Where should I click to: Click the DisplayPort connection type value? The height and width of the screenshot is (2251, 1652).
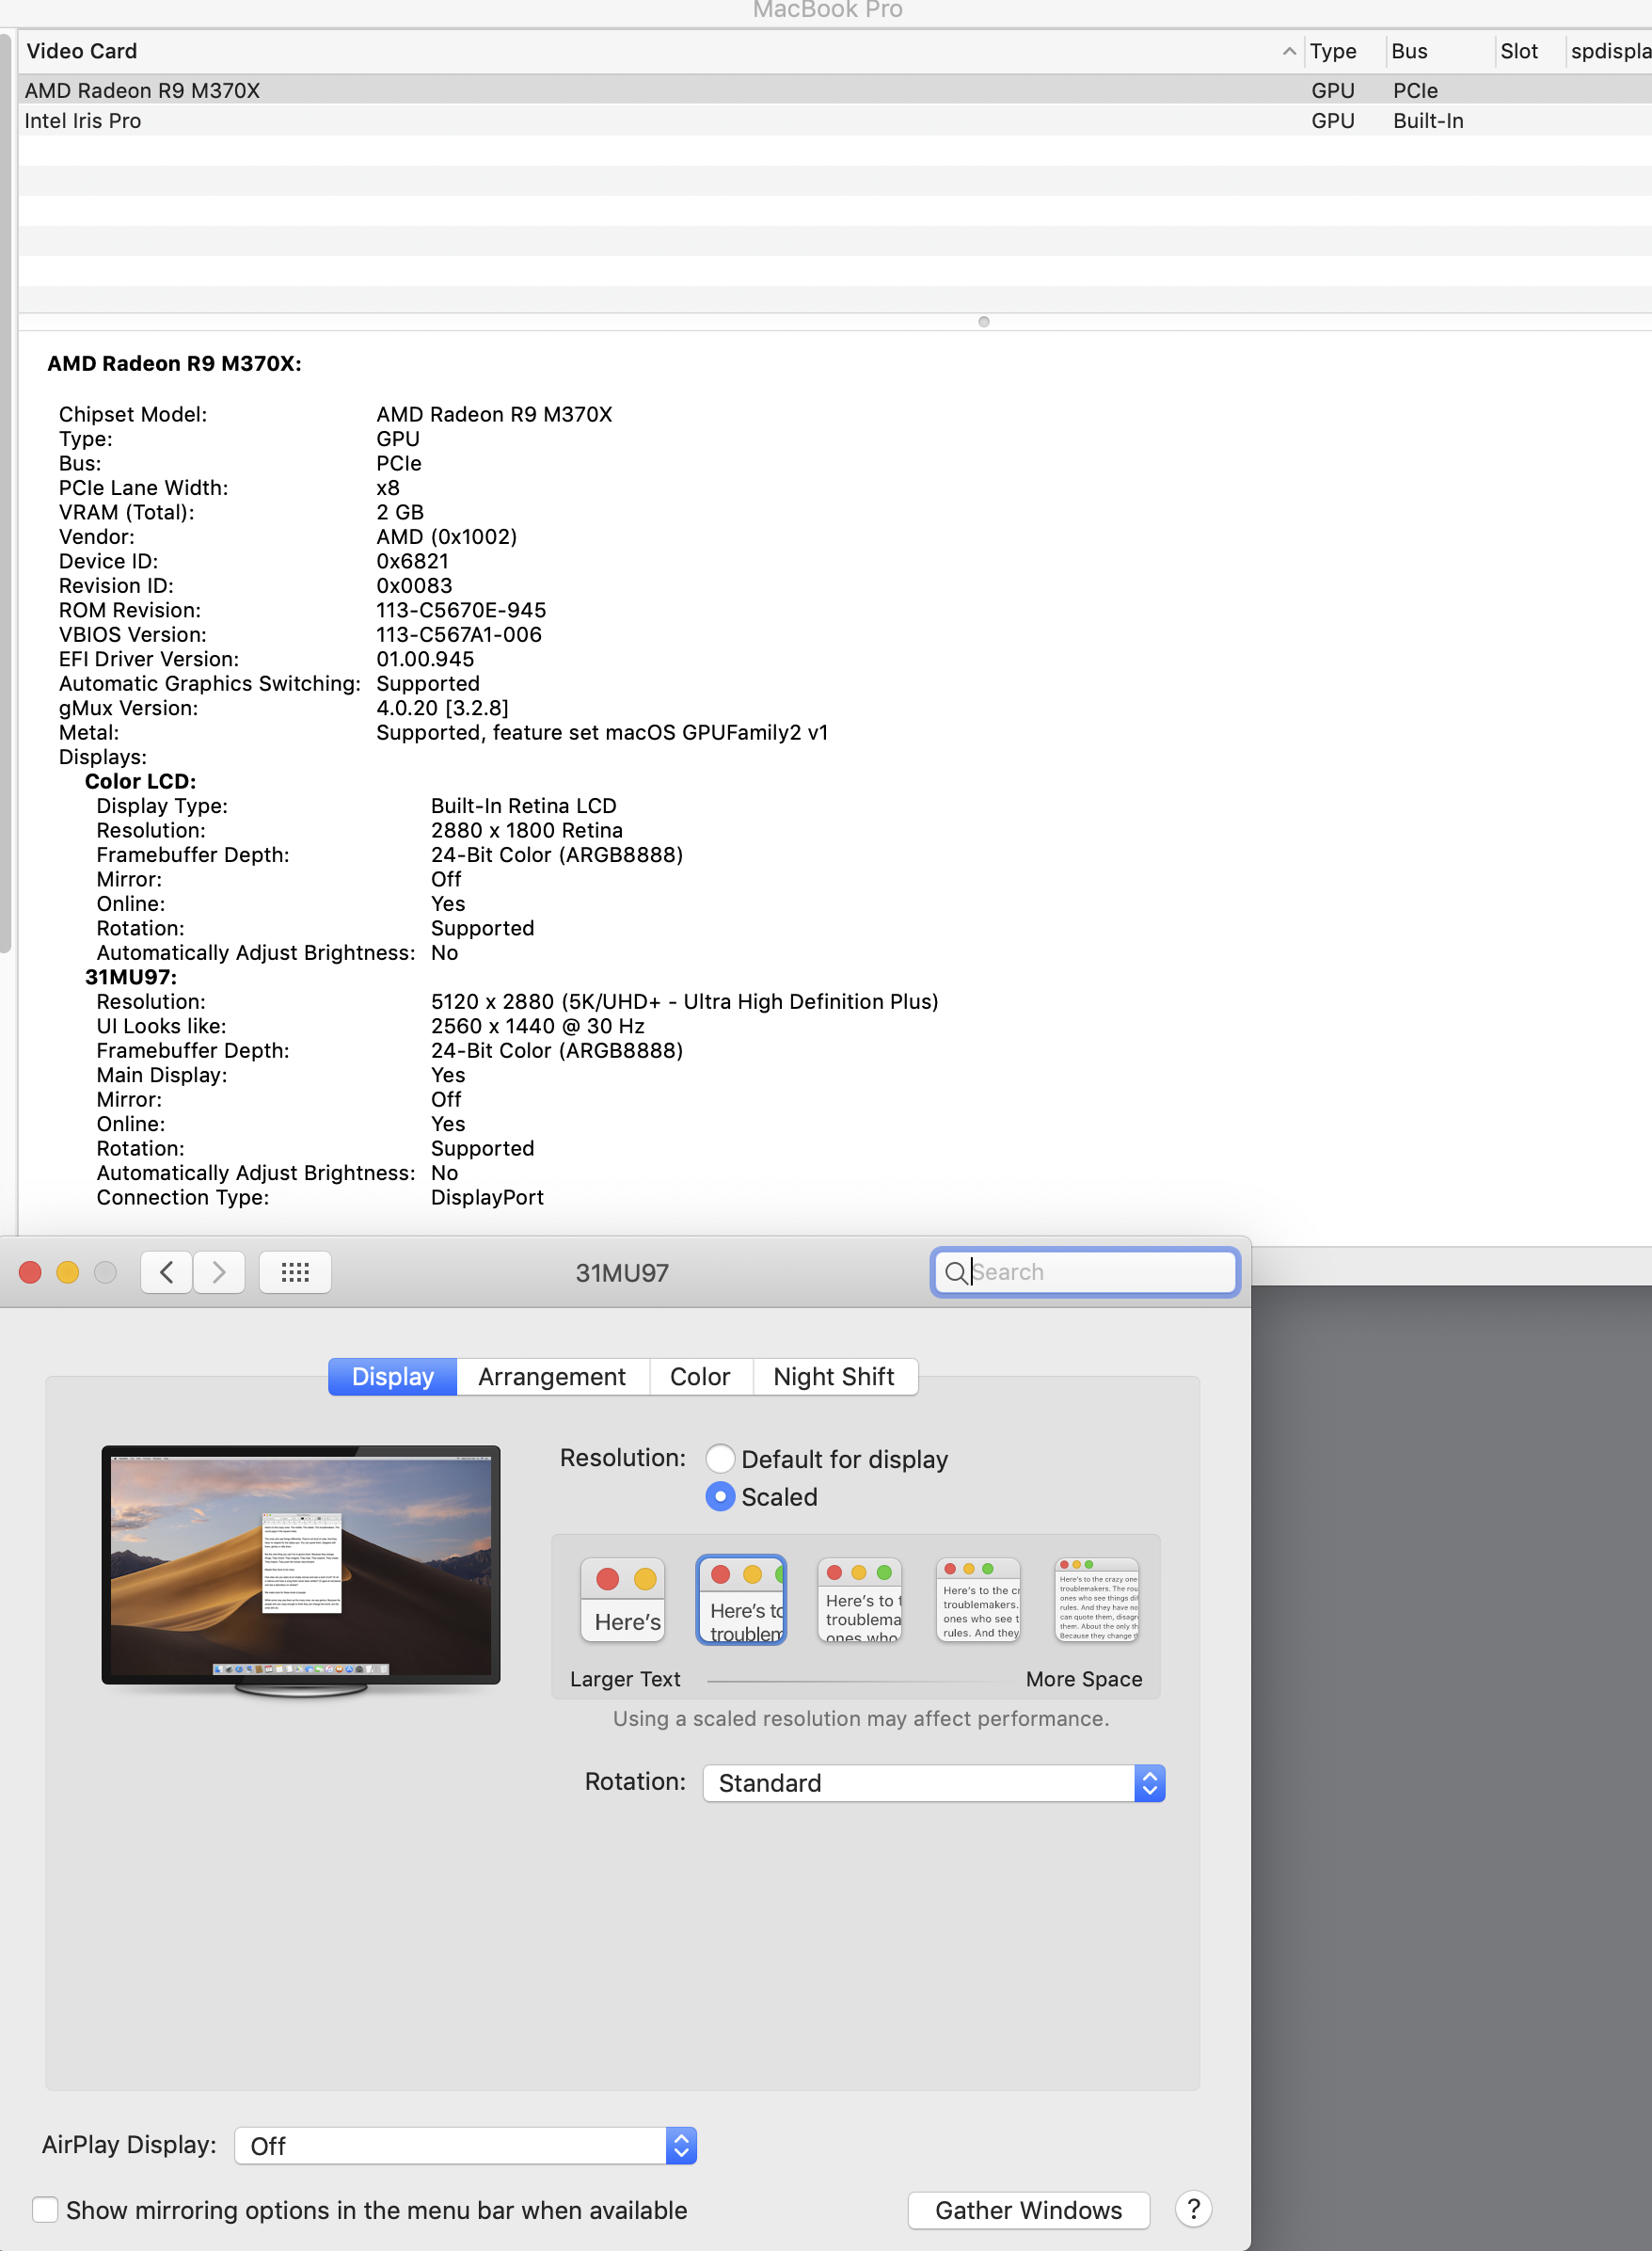[x=487, y=1197]
